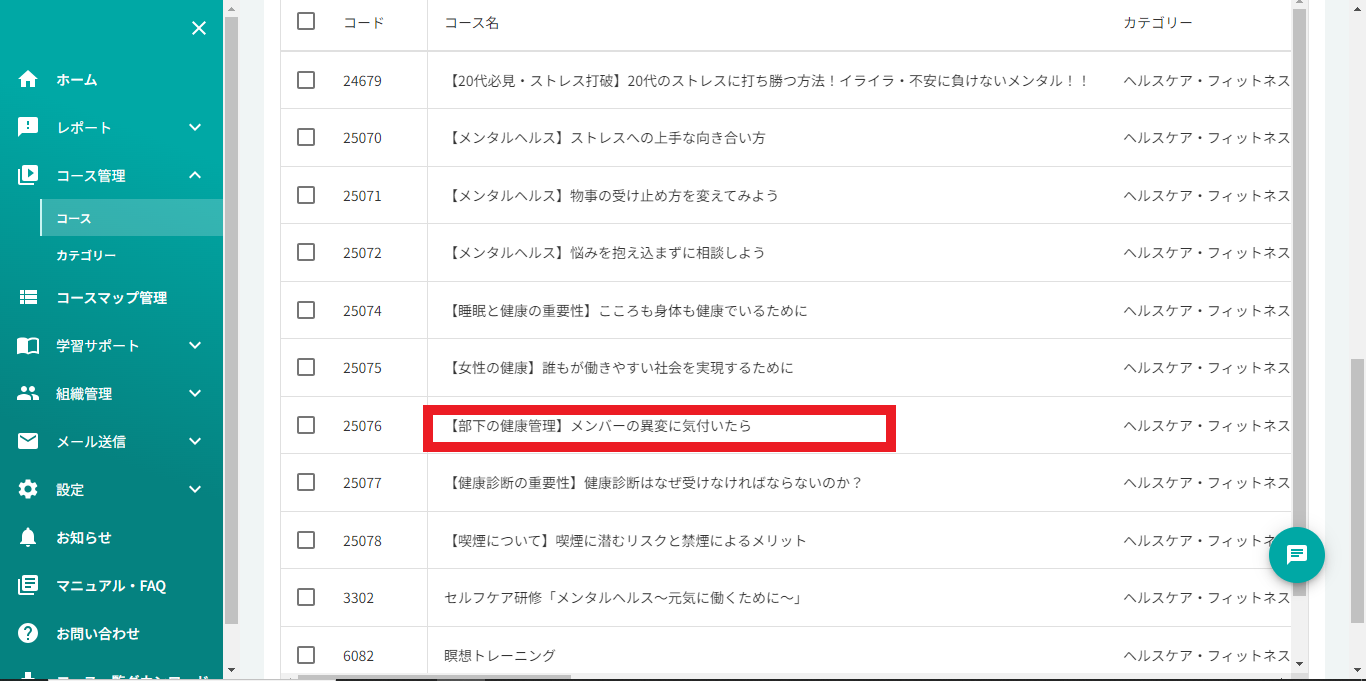This screenshot has width=1366, height=681.
Task: Open course 【女性の健康】誰もが働きやすい社会を実現するために
Action: [x=618, y=368]
